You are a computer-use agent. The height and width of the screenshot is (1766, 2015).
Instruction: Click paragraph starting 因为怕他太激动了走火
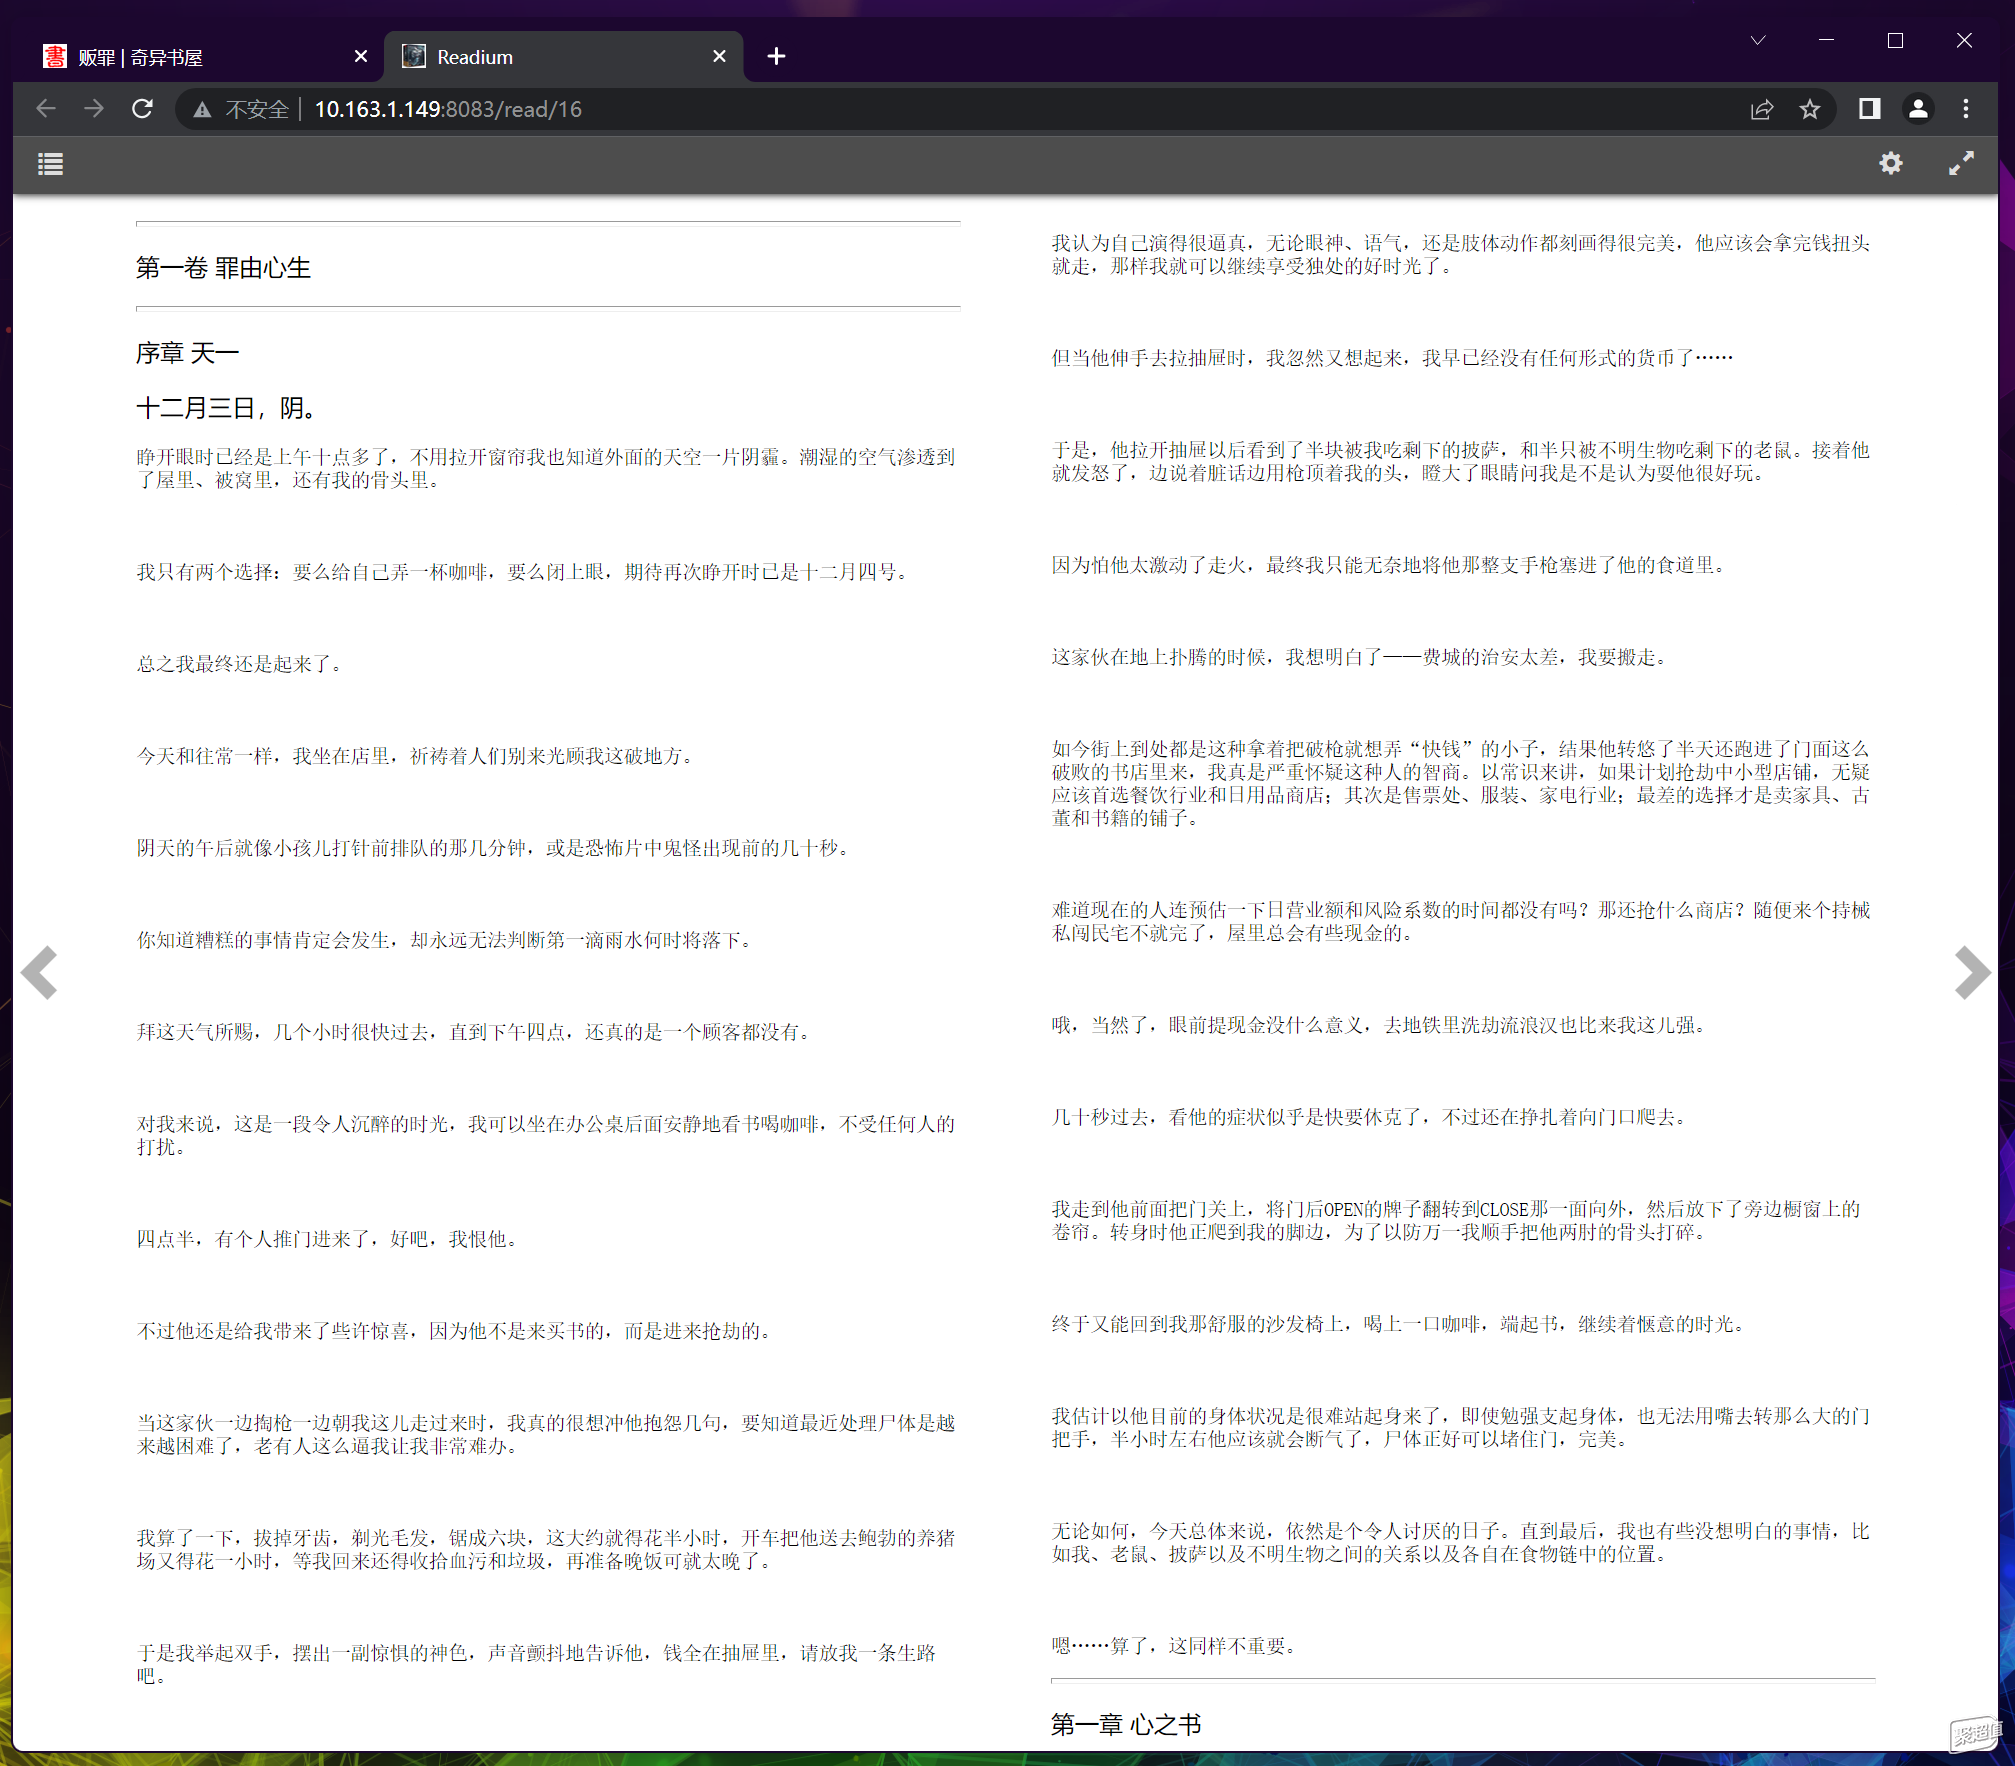1389,565
